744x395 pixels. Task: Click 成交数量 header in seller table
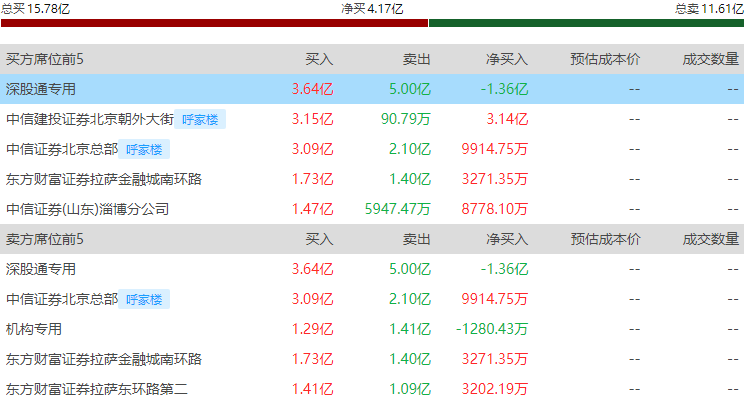point(711,239)
